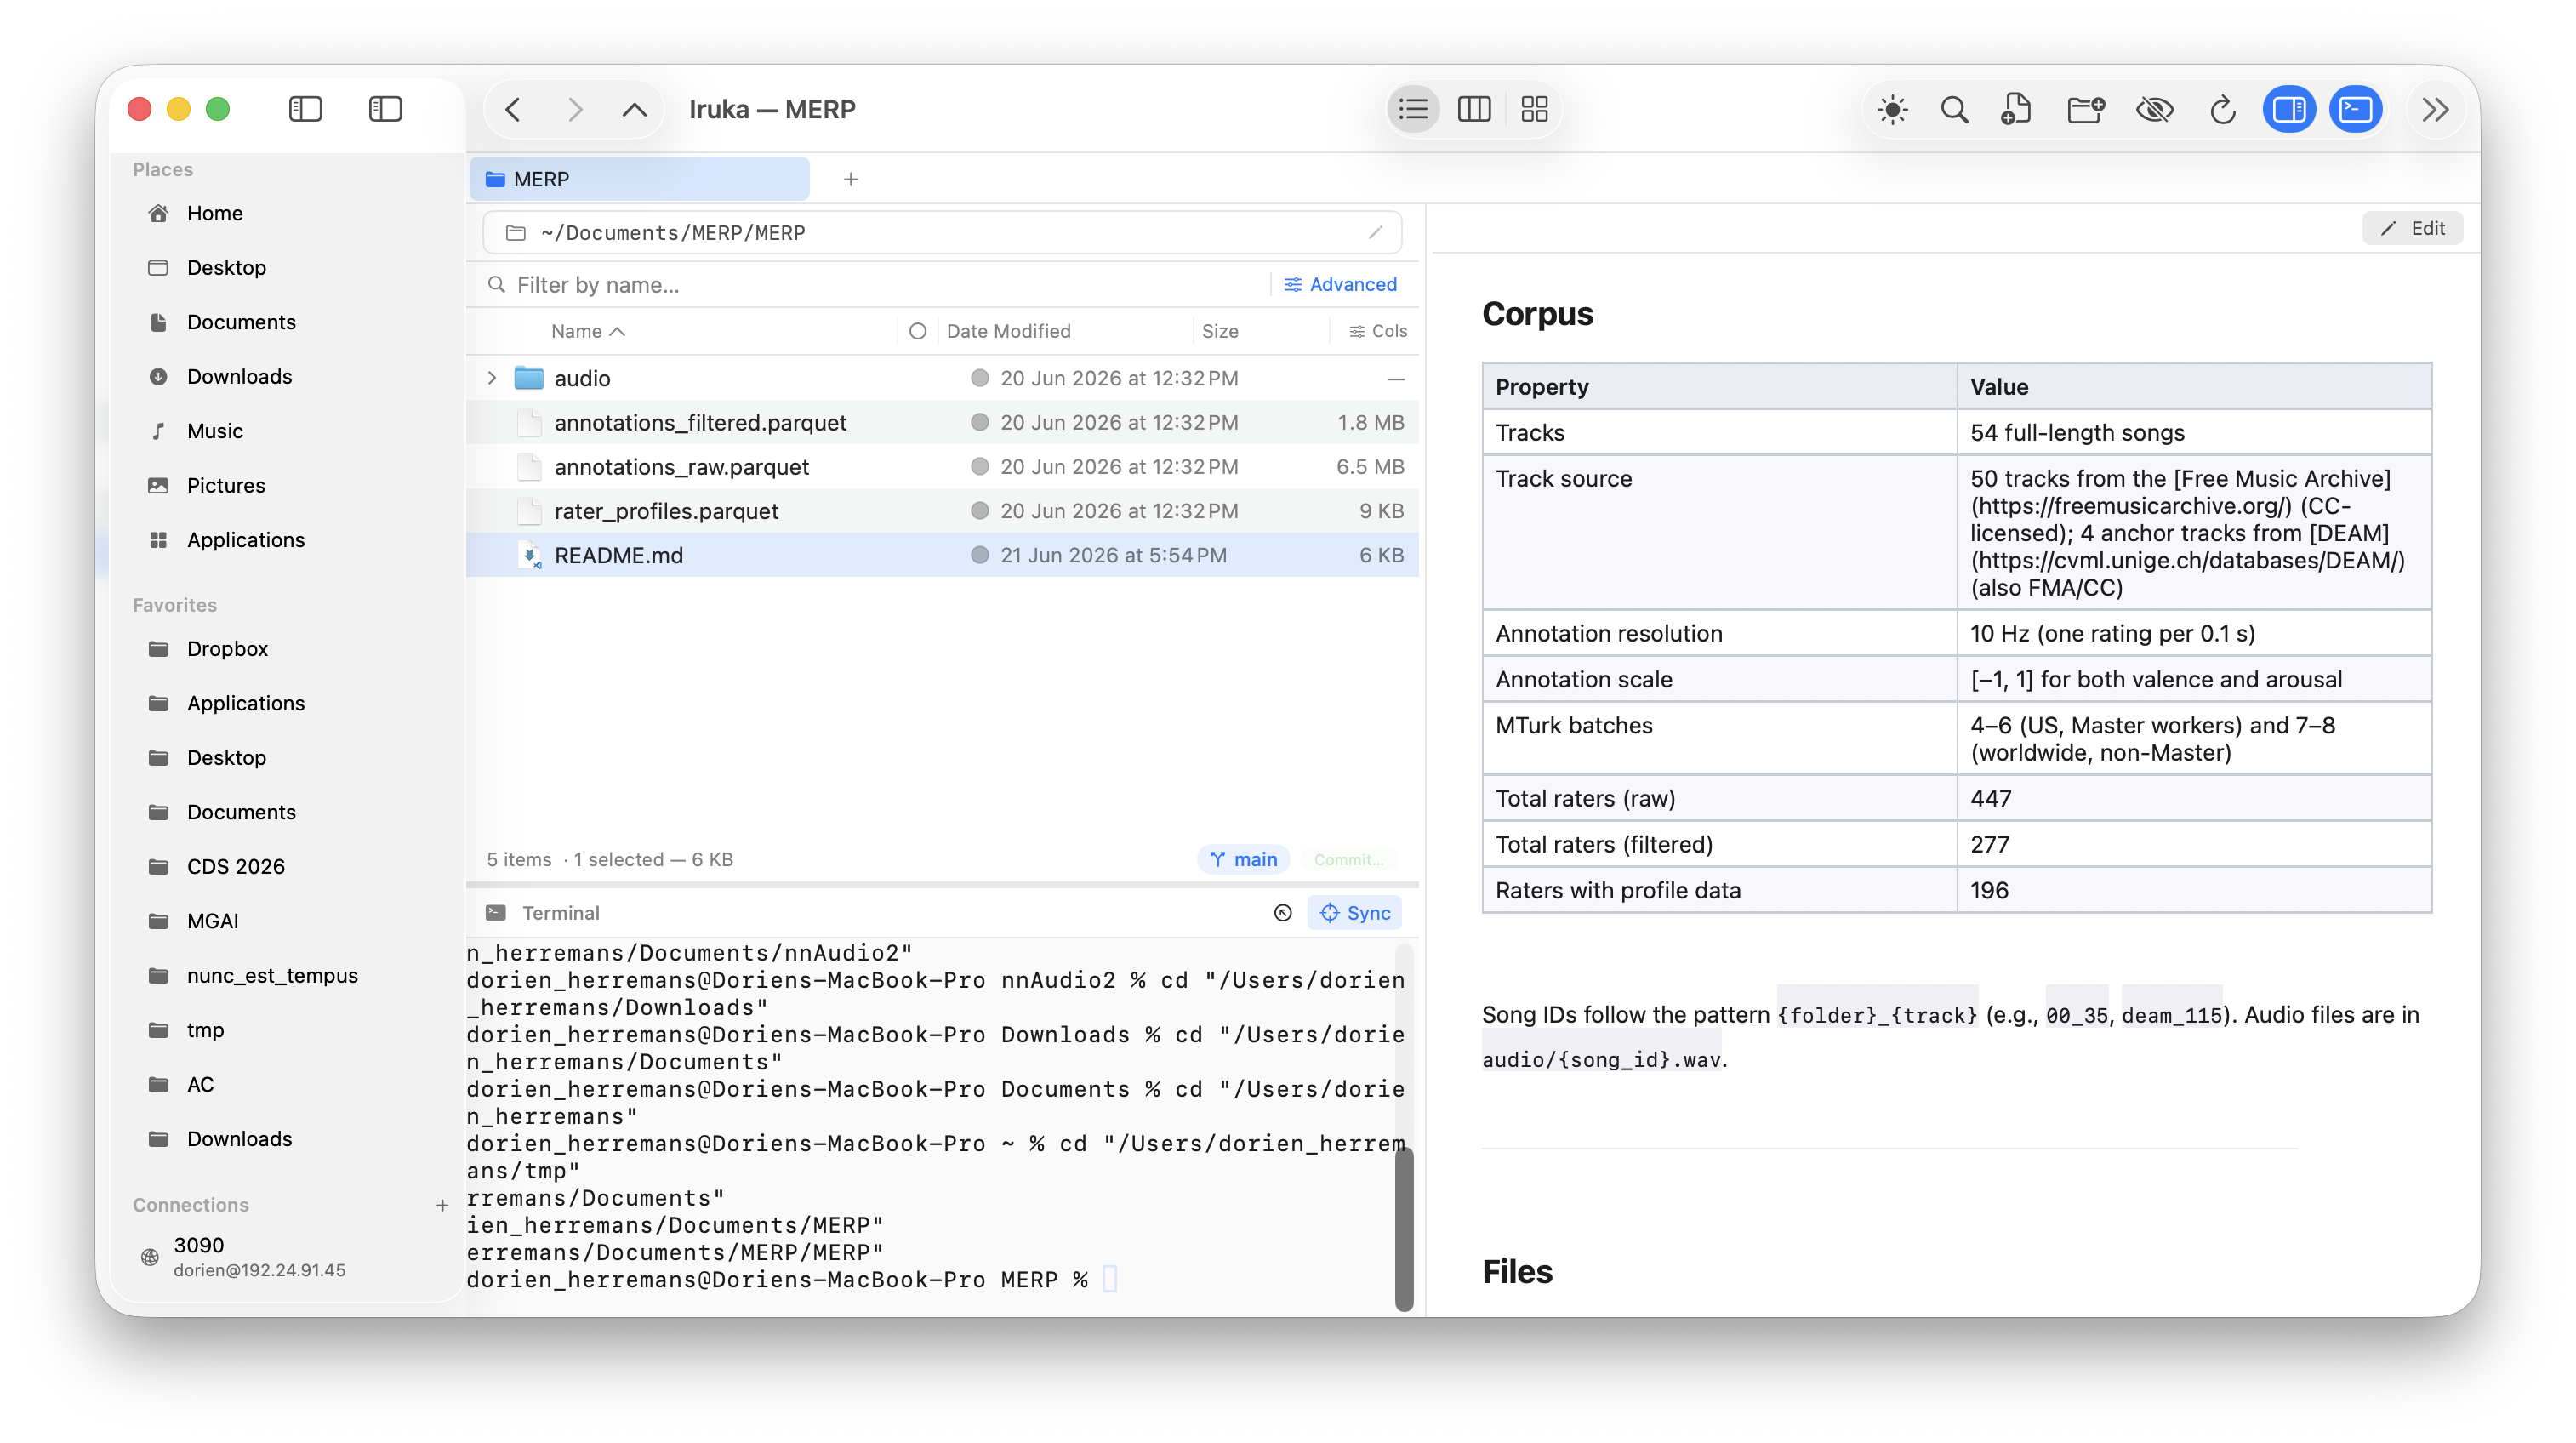Image resolution: width=2576 pixels, height=1443 pixels.
Task: Click the Edit button in preview
Action: tap(2412, 229)
